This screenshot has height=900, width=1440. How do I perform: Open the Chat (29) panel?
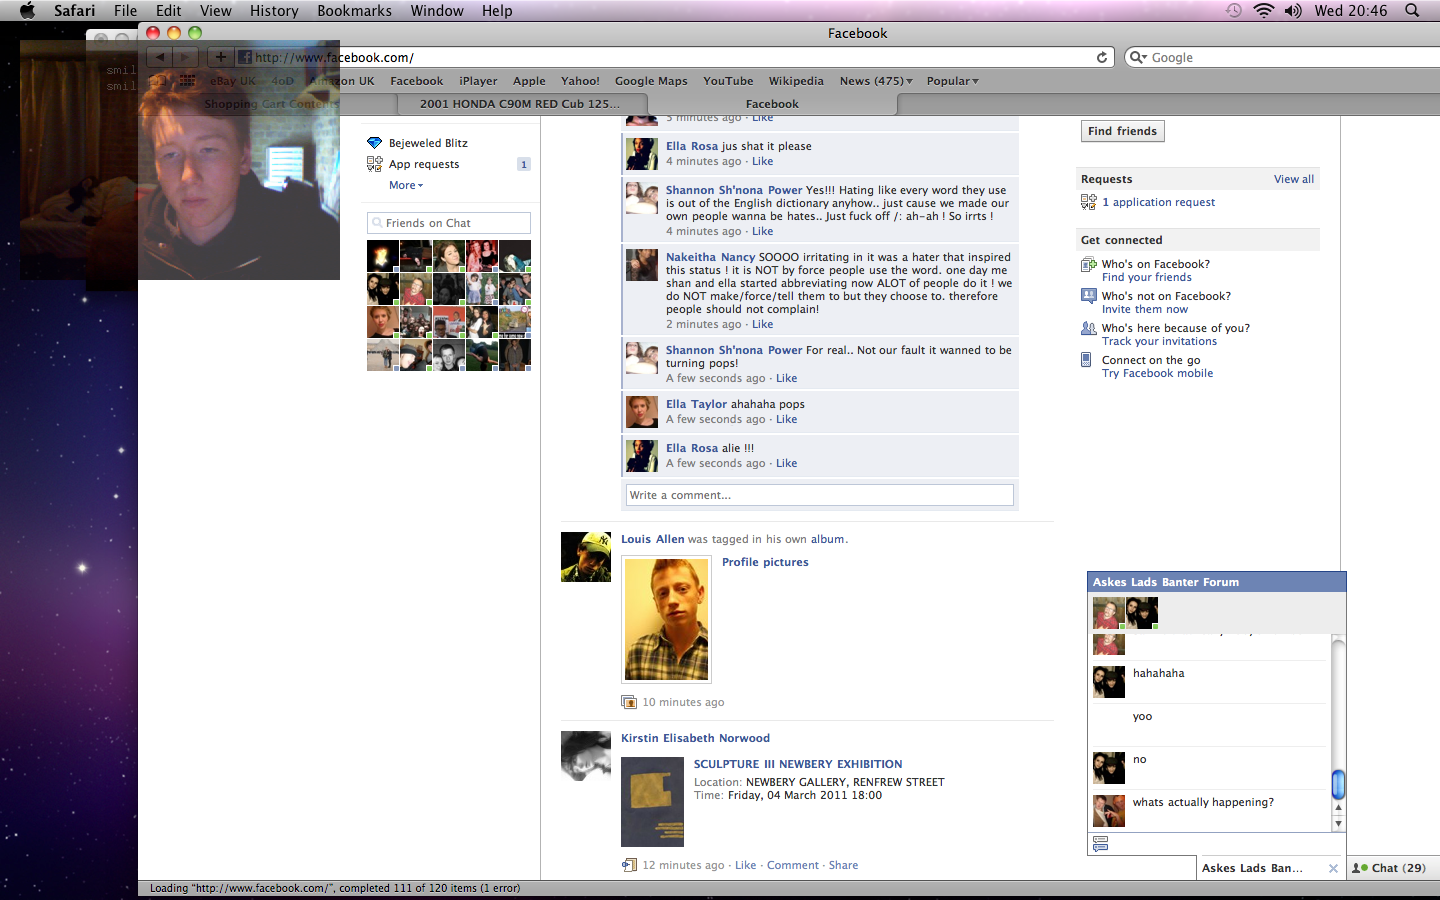pyautogui.click(x=1393, y=868)
